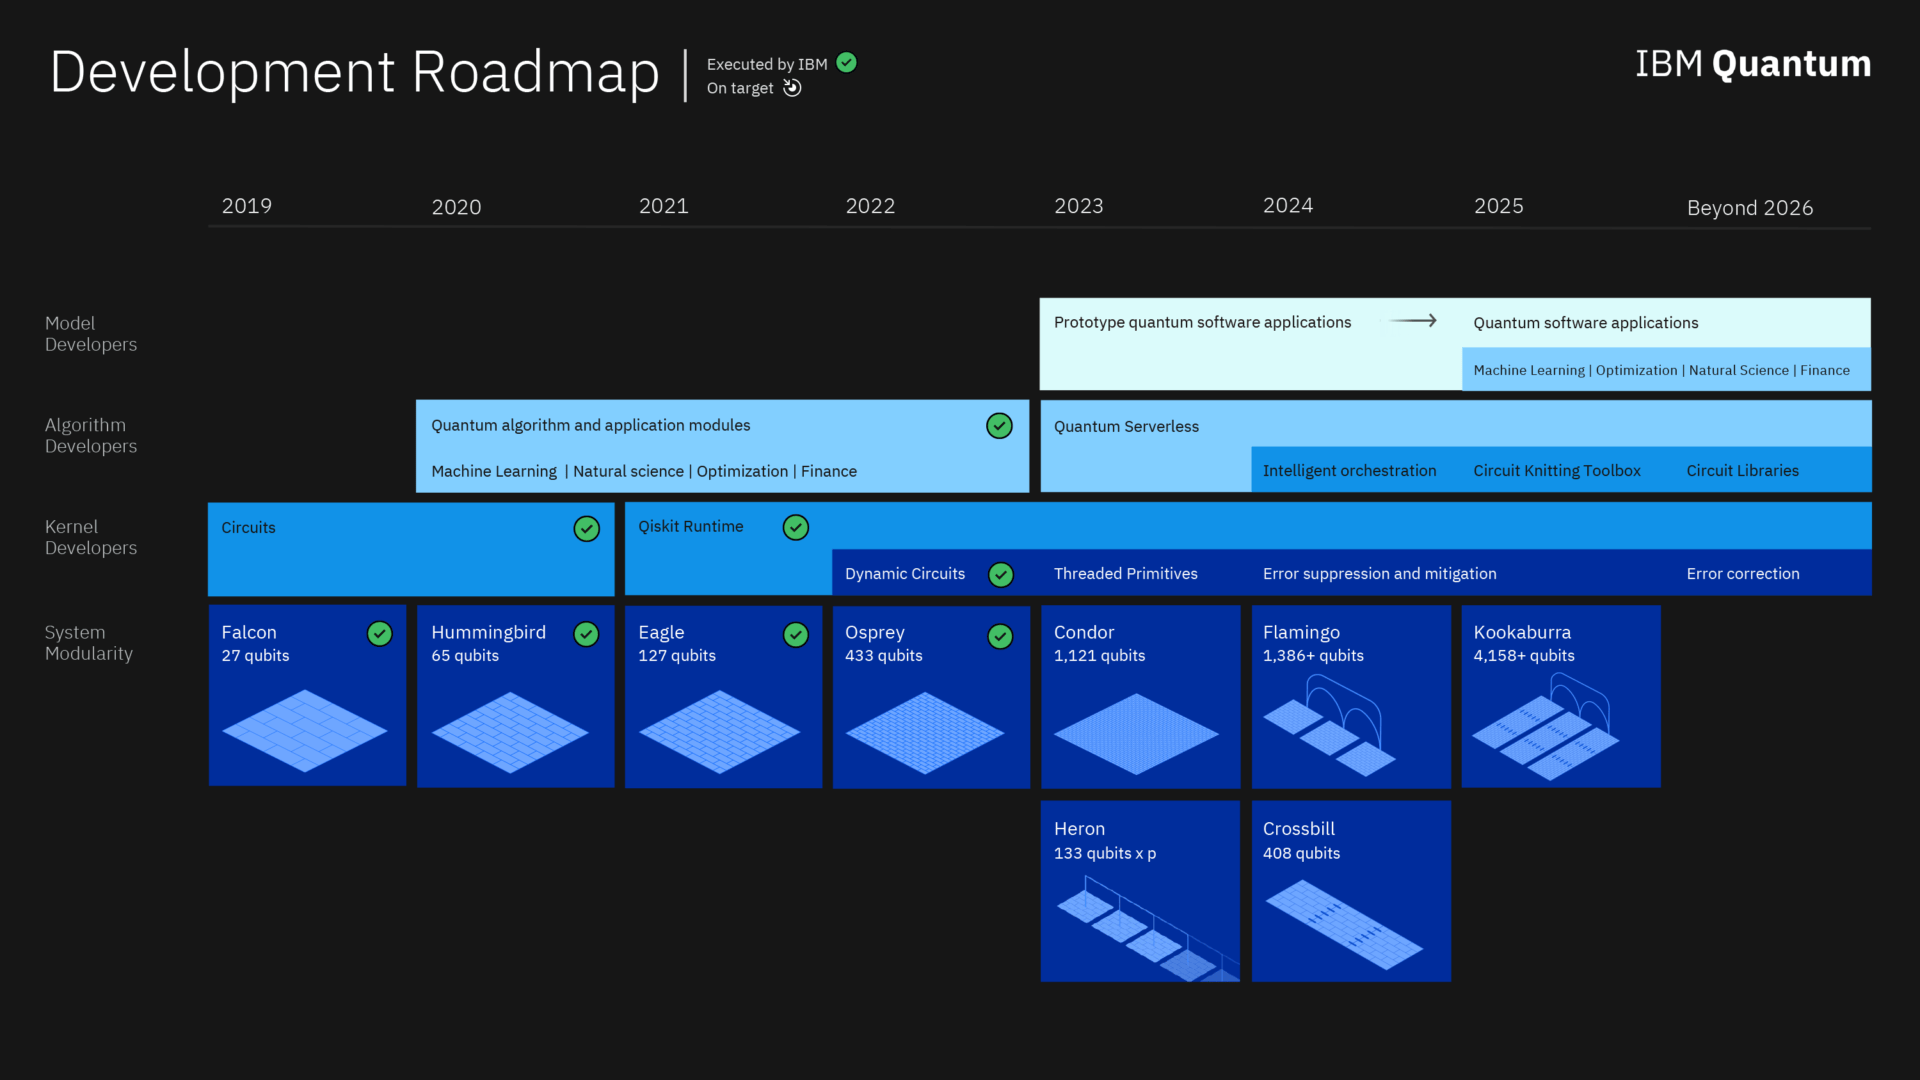1920x1080 pixels.
Task: Click the On target refresh icon
Action: click(x=791, y=87)
